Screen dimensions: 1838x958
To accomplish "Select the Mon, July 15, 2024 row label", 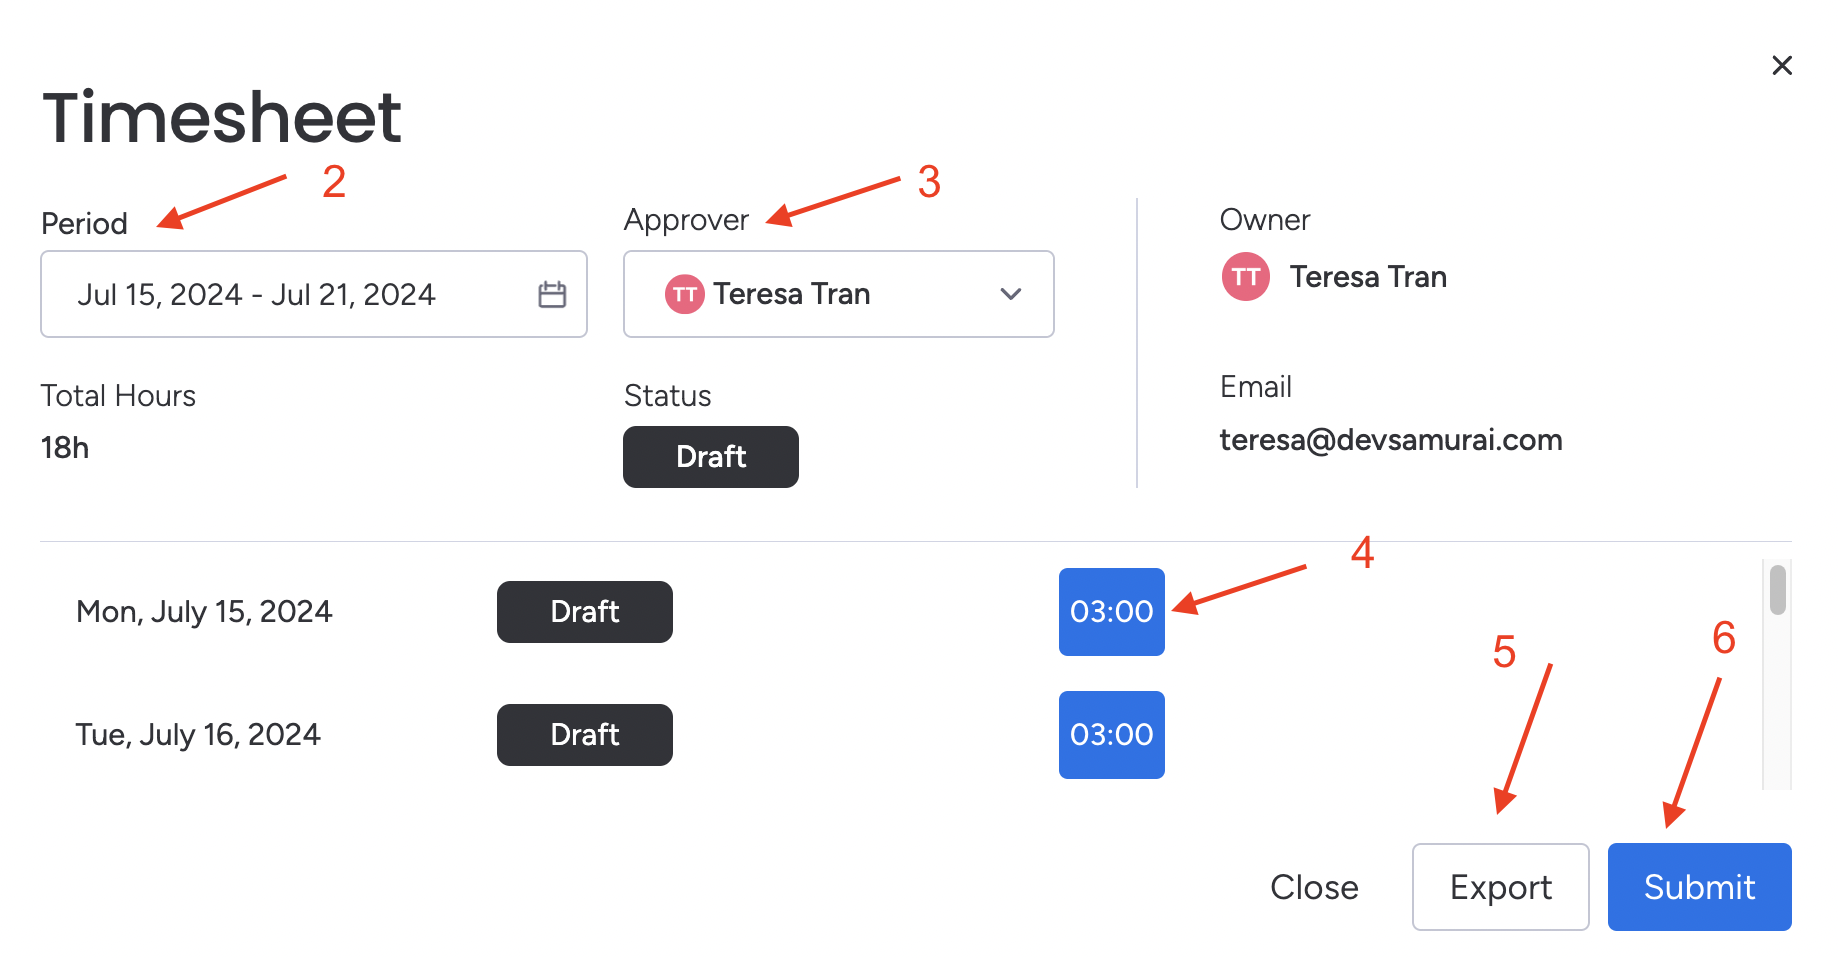I will click(x=204, y=612).
